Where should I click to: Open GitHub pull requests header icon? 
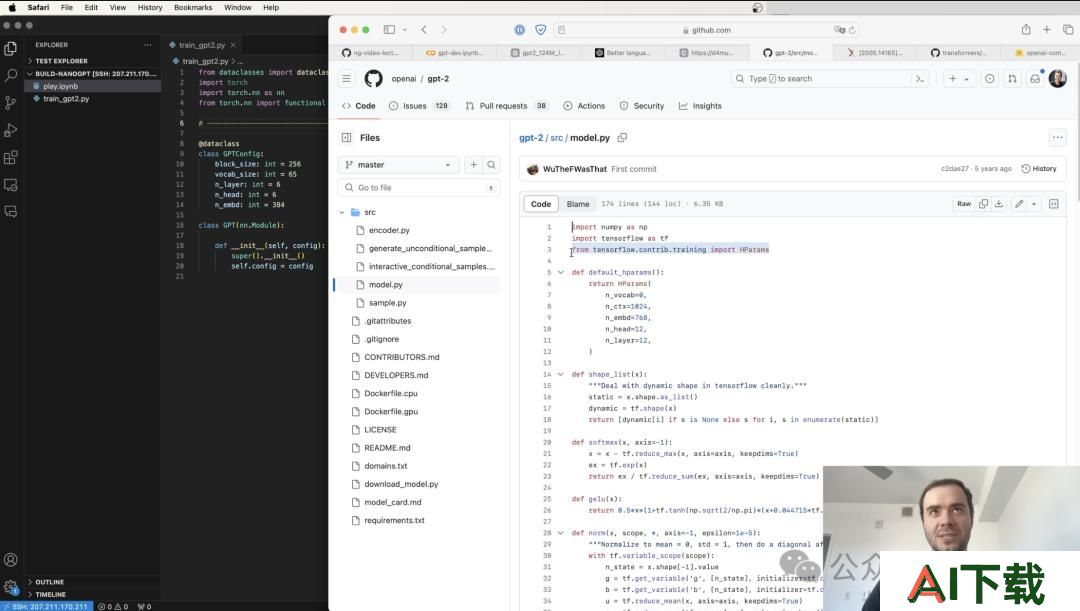click(x=1012, y=79)
